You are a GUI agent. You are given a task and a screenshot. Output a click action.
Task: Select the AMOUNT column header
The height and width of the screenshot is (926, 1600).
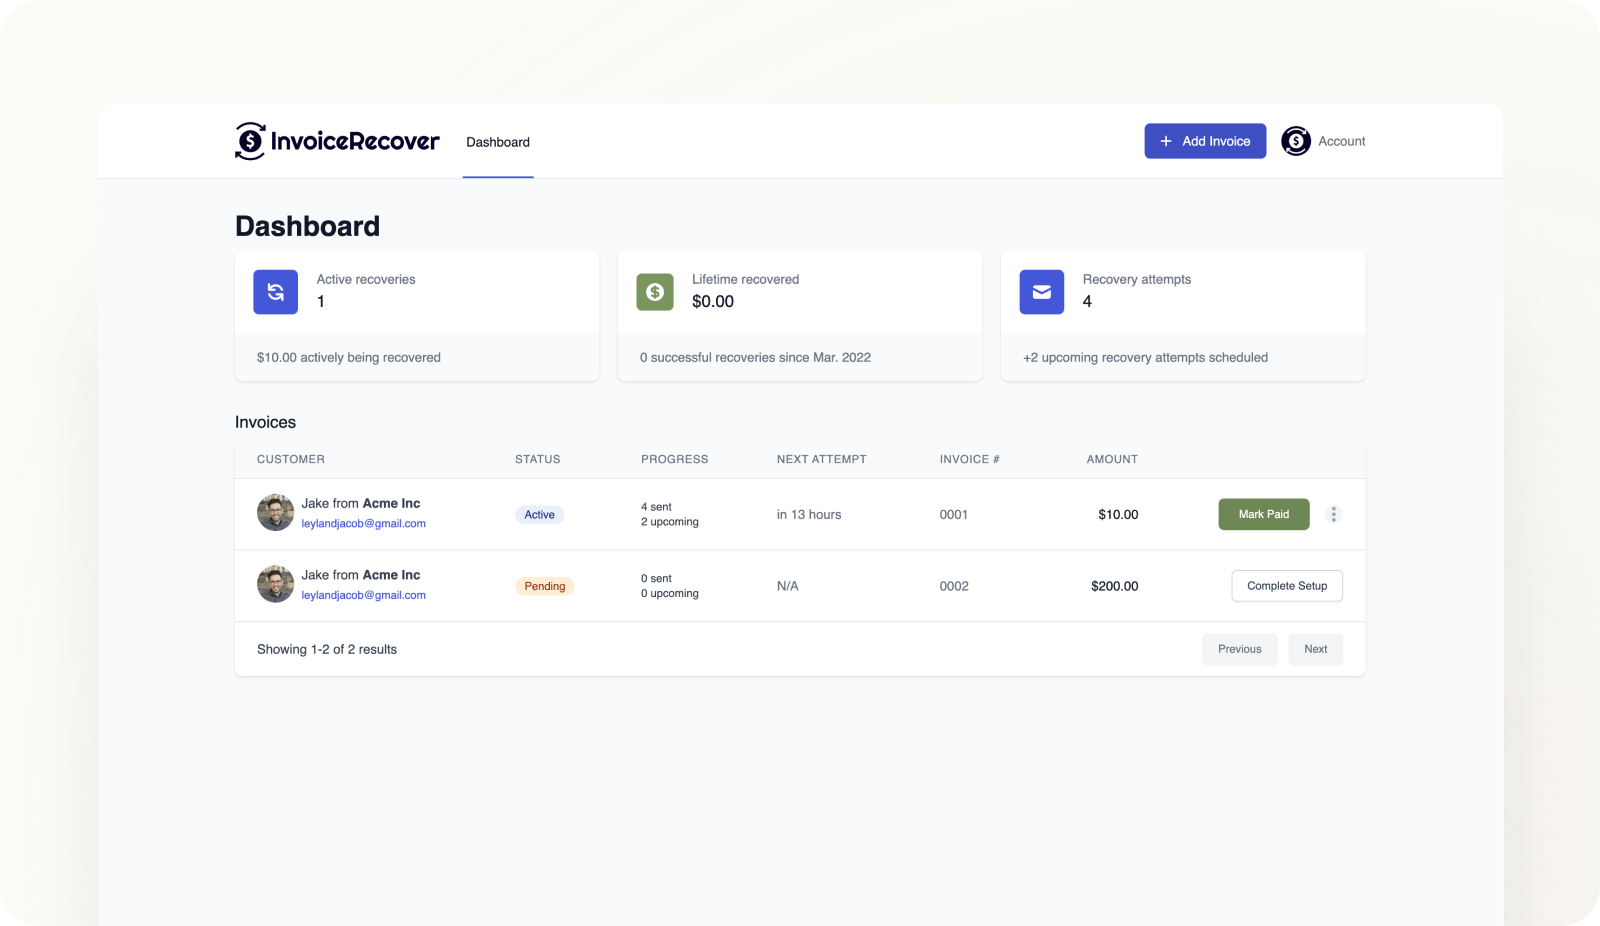1113,460
